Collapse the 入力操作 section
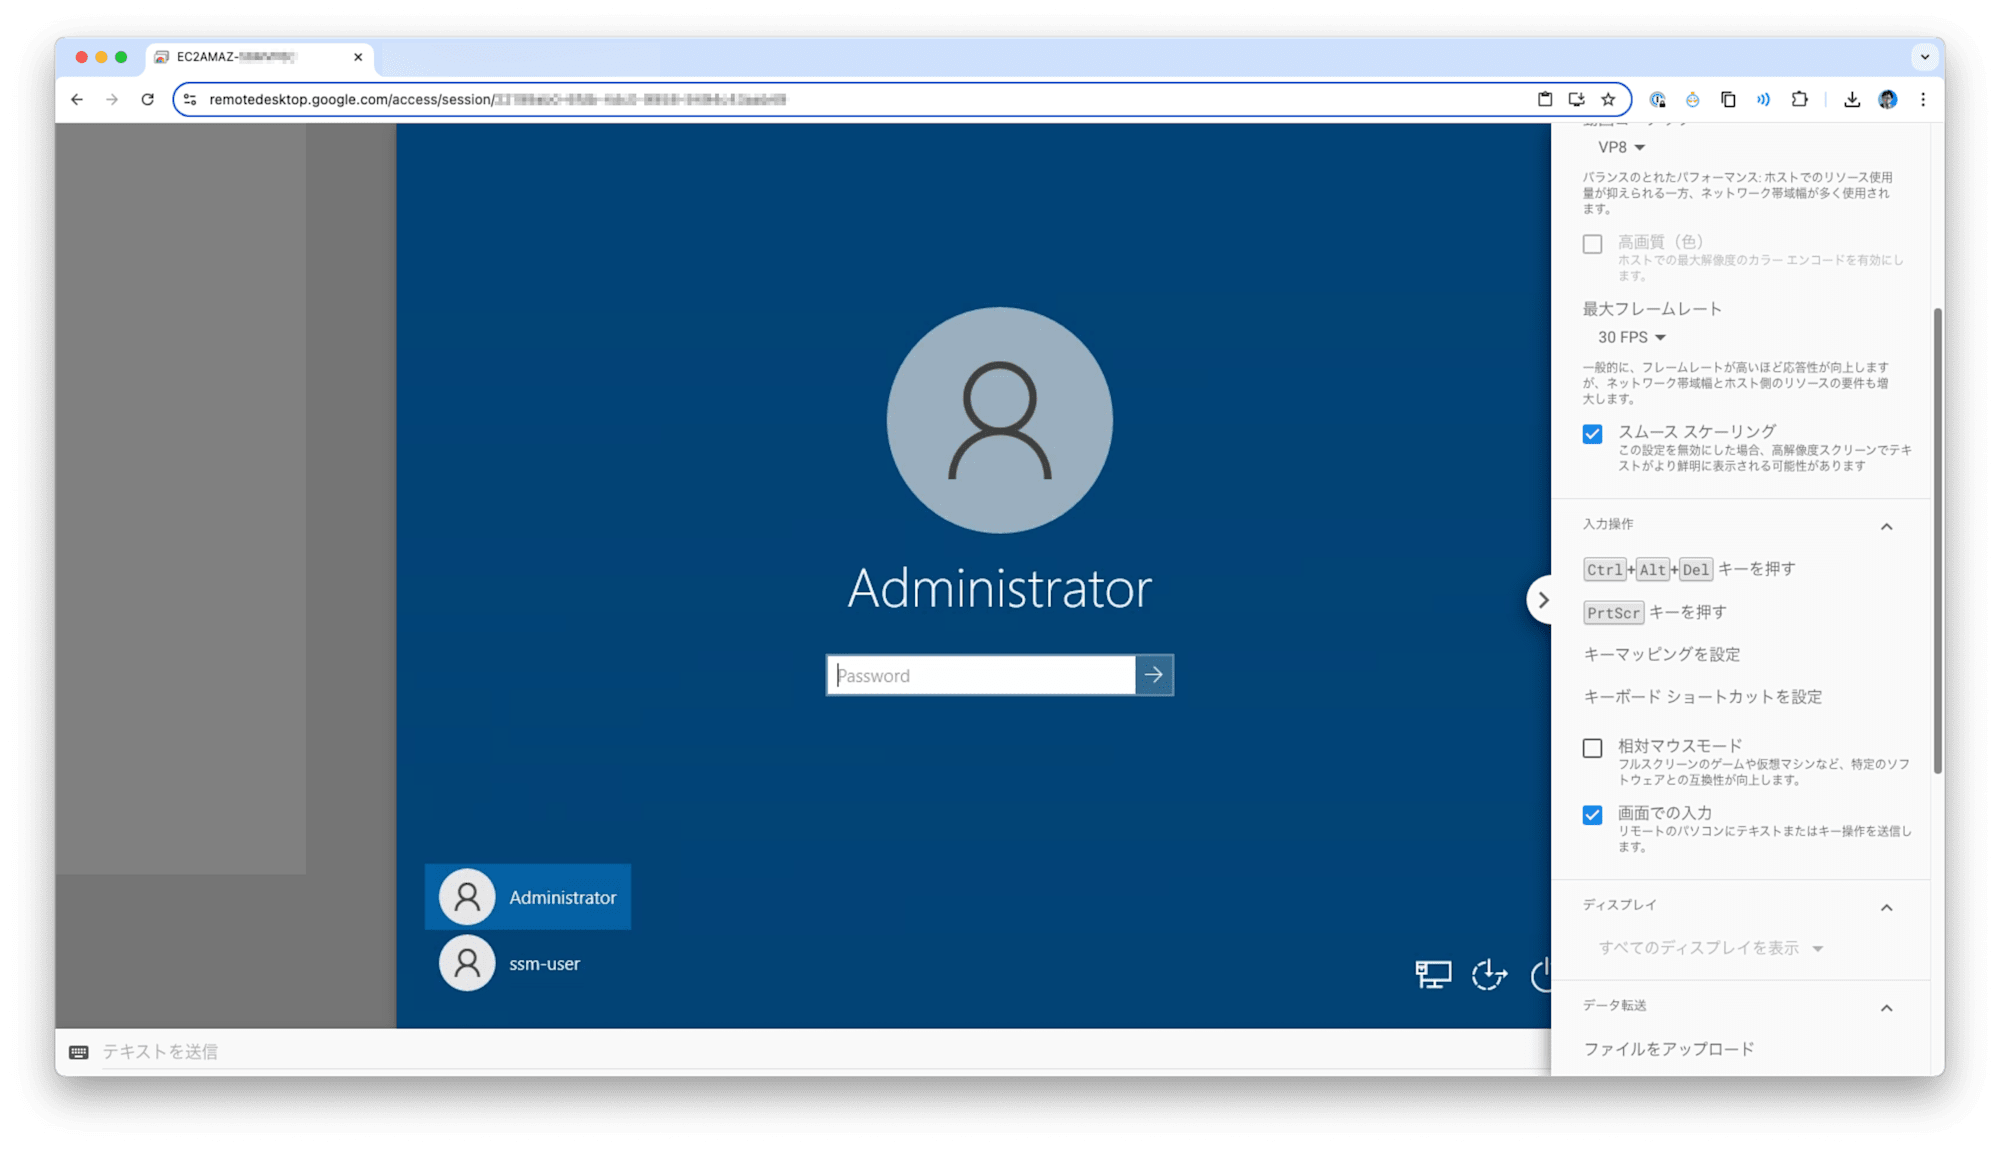Viewport: 2000px width, 1149px height. (x=1886, y=526)
